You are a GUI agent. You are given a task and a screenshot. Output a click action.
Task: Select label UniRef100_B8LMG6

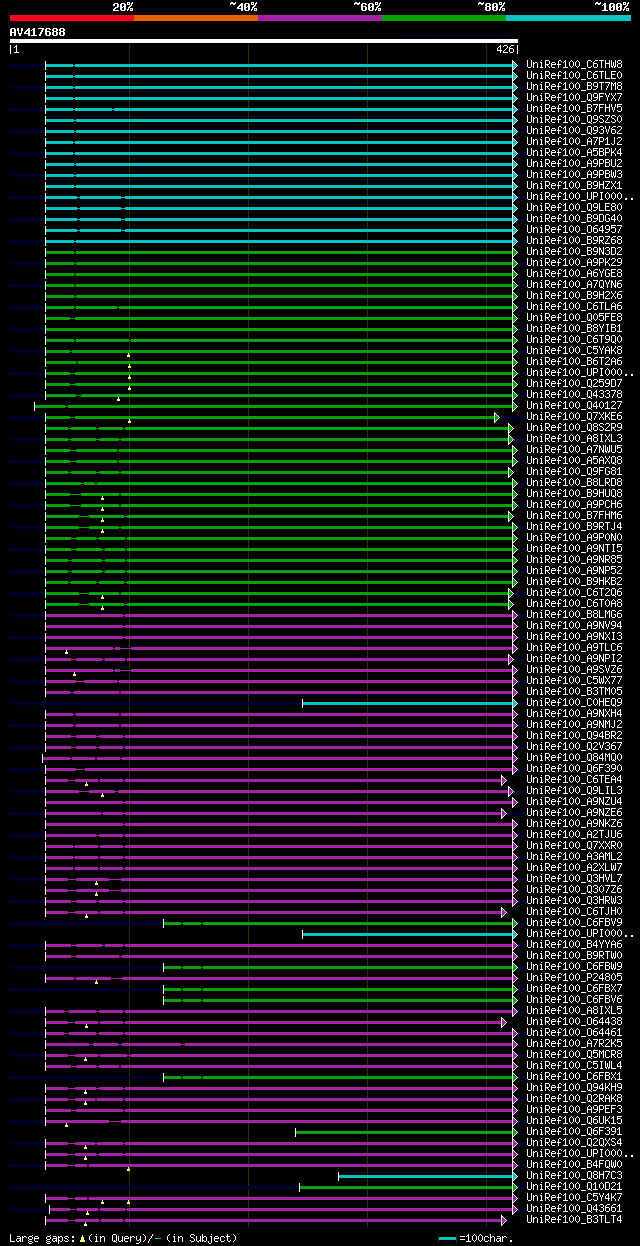click(x=574, y=615)
